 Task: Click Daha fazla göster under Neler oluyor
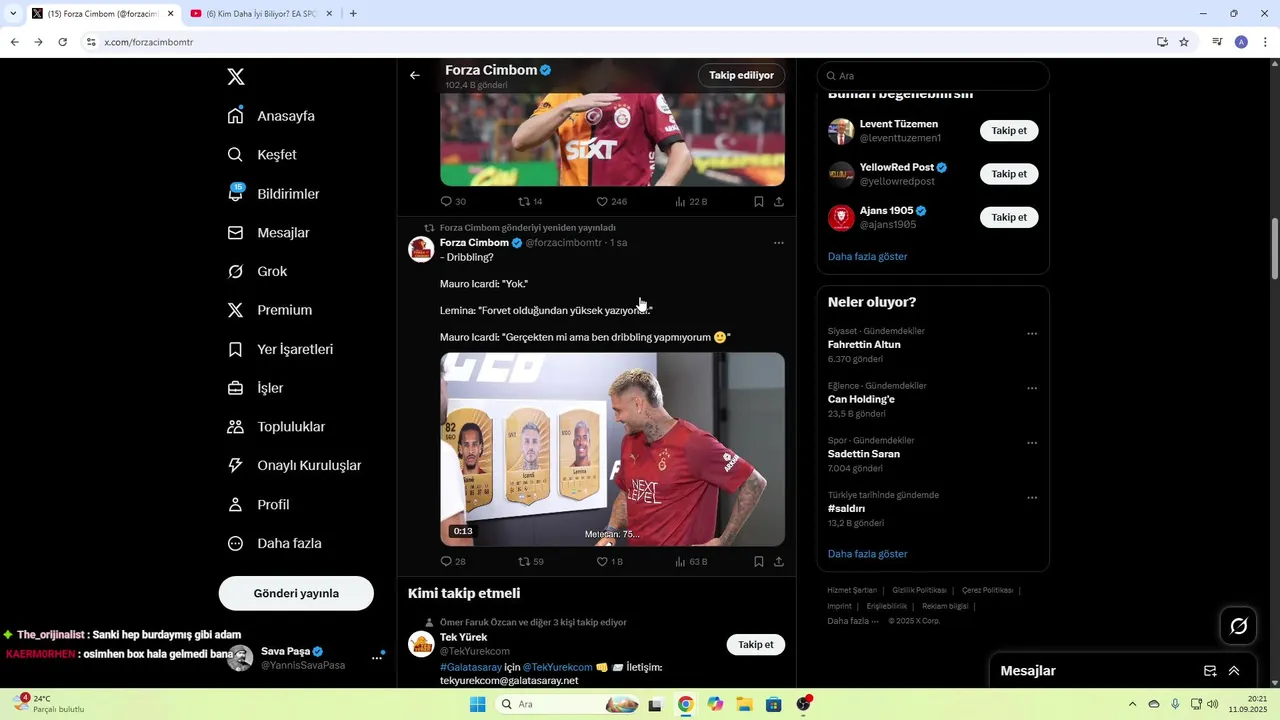click(868, 554)
